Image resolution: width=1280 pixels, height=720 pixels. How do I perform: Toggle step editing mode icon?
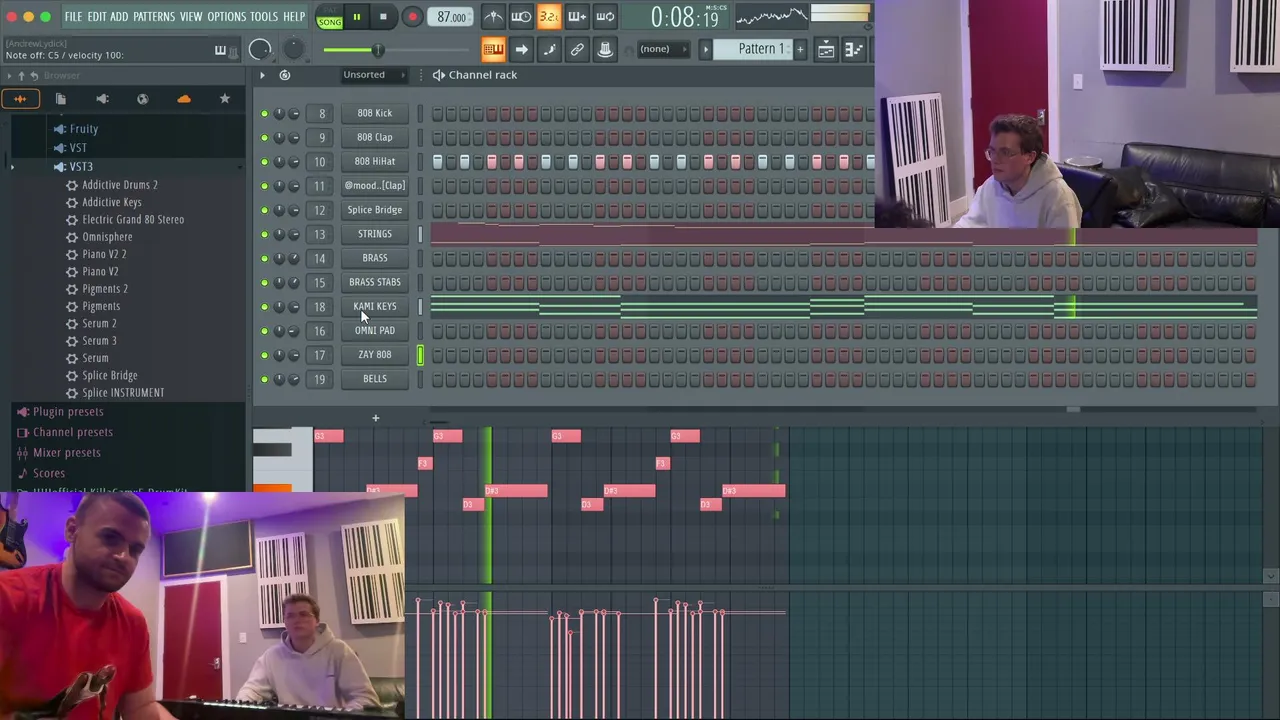549,49
